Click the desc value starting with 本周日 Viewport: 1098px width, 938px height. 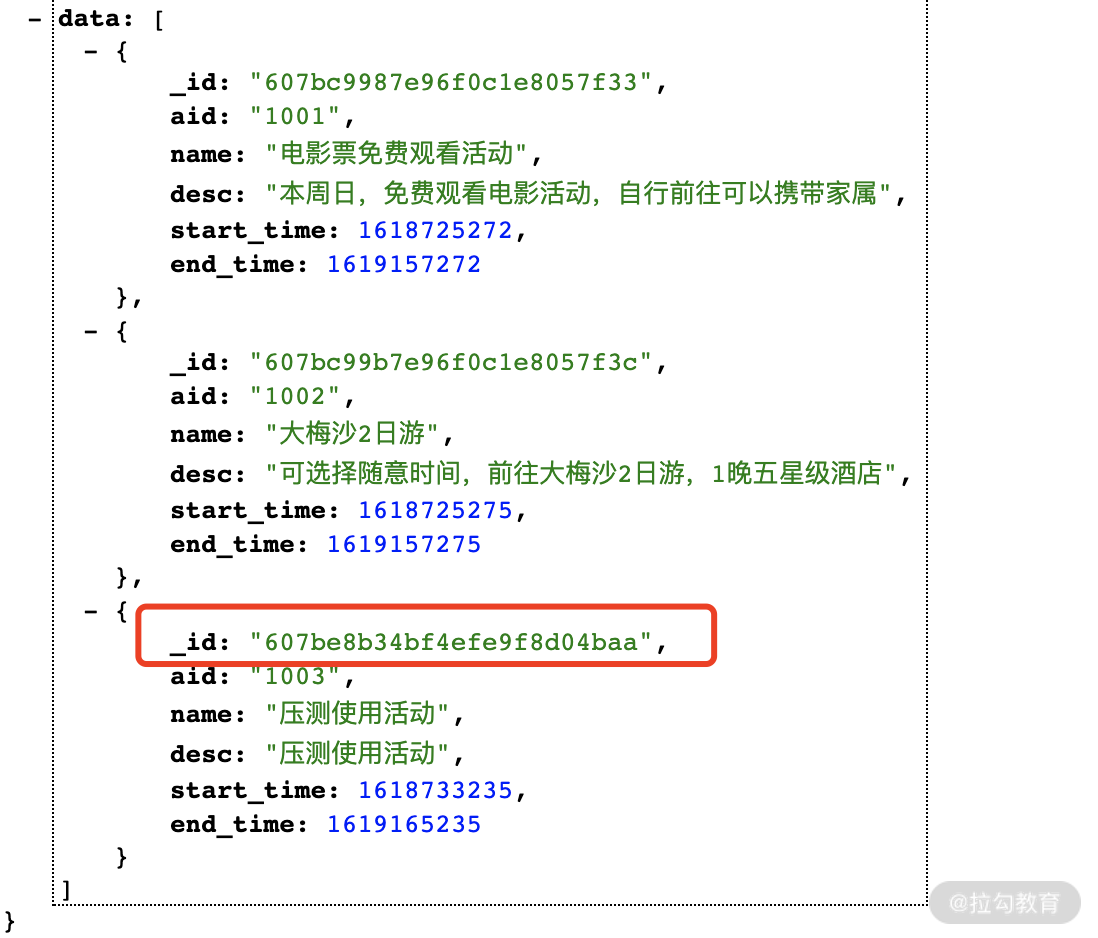pyautogui.click(x=578, y=193)
